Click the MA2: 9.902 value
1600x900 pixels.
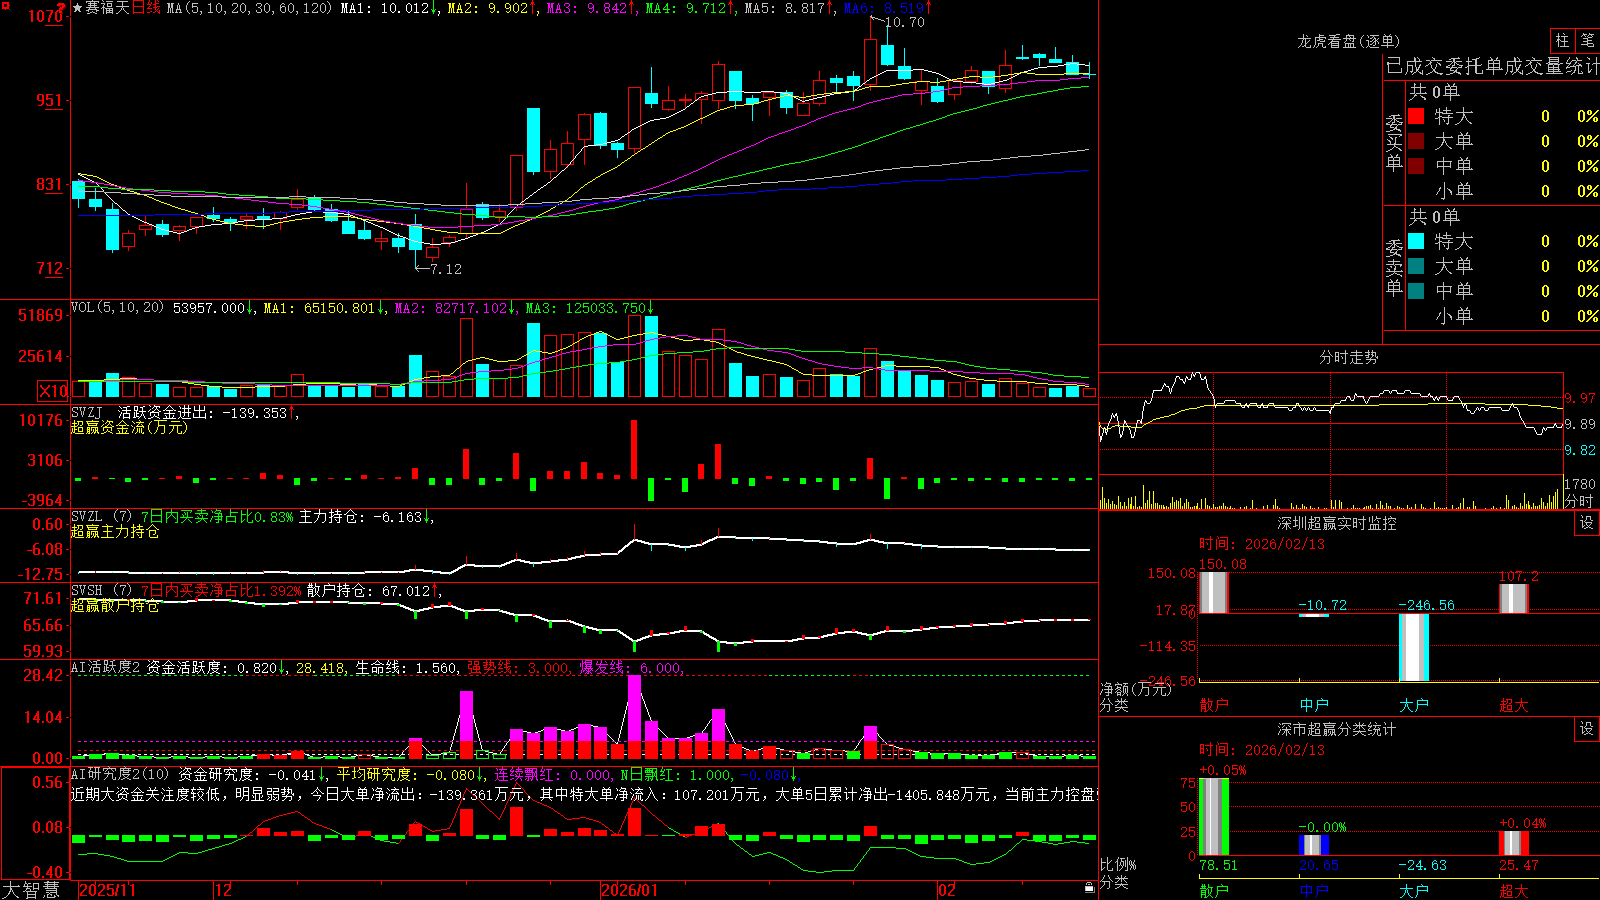pyautogui.click(x=492, y=8)
